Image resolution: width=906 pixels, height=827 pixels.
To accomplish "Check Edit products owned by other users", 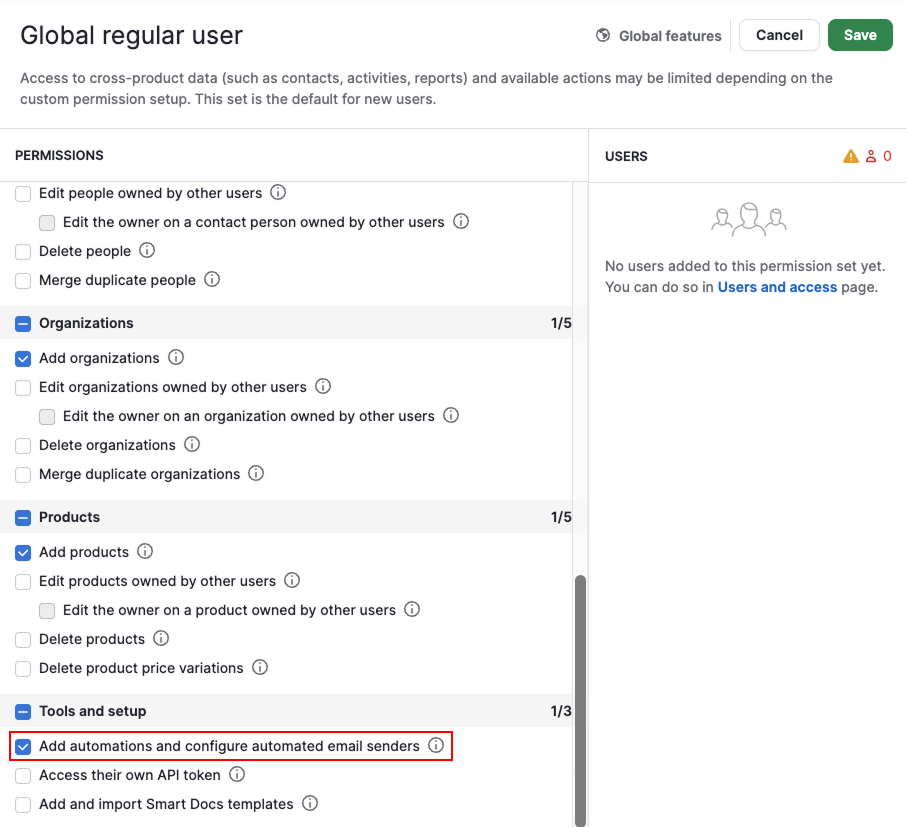I will coord(23,581).
